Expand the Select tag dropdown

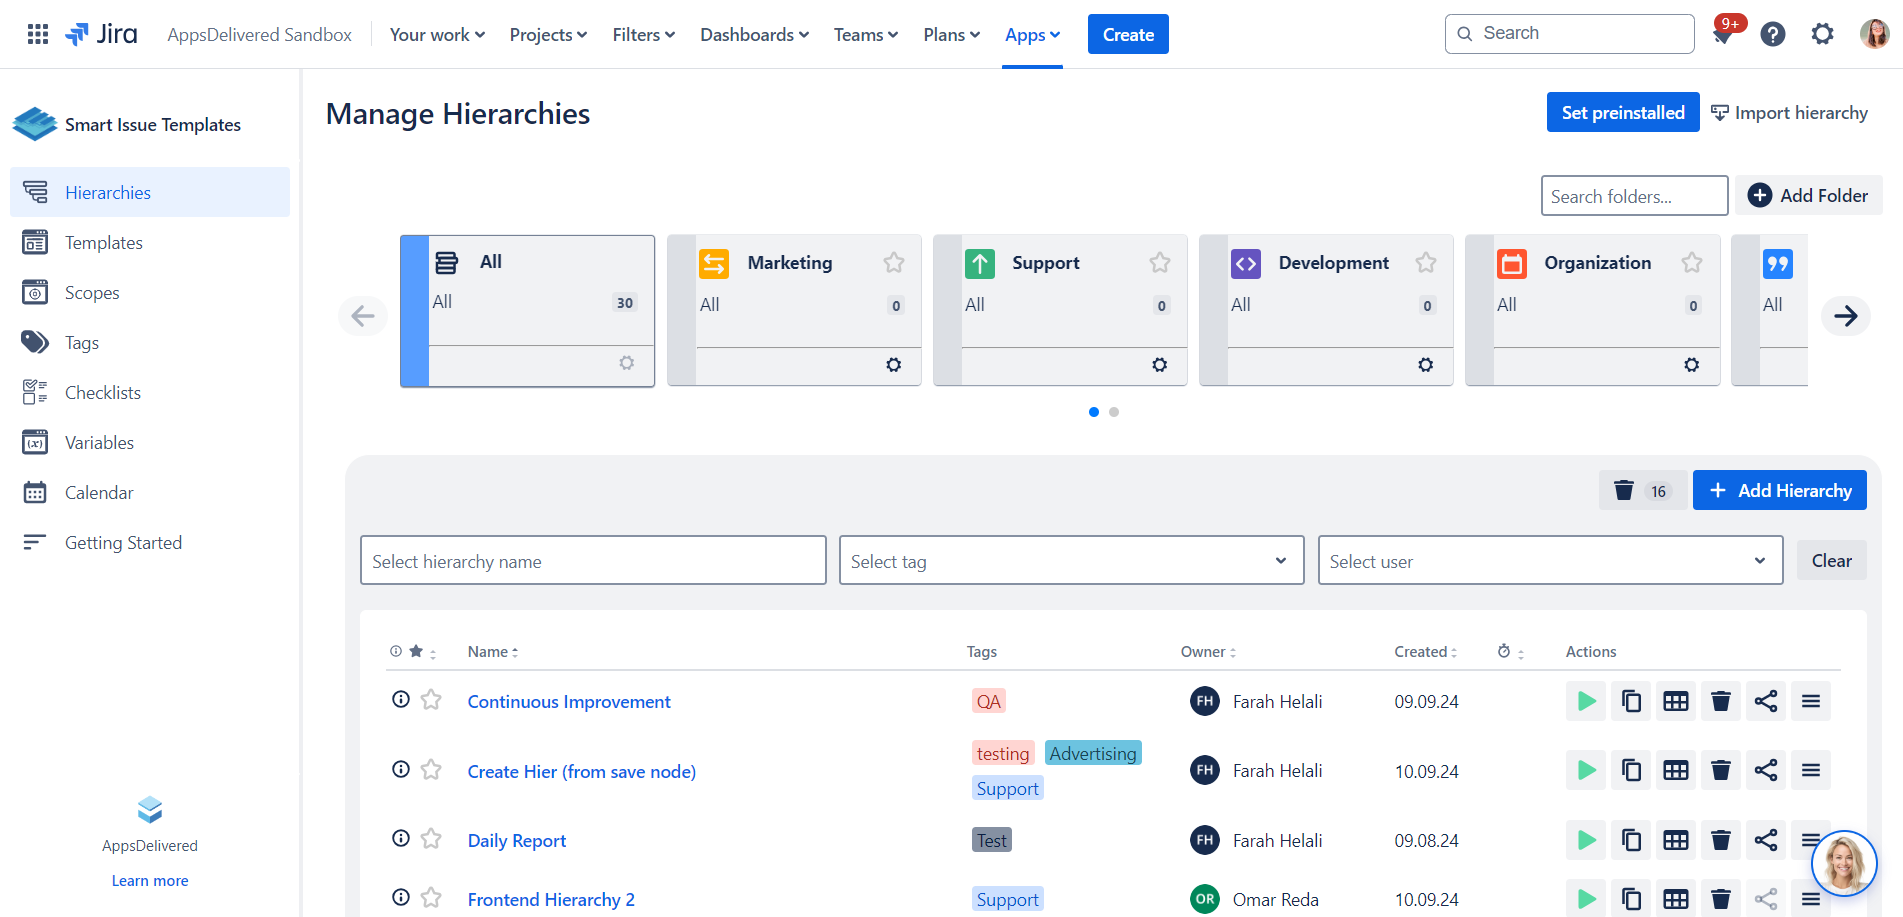1071,561
